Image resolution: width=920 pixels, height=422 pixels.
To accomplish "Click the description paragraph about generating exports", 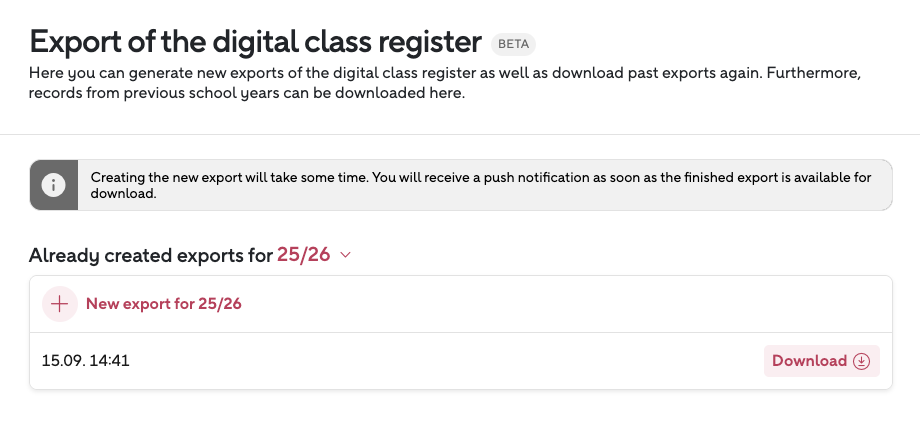I will click(x=440, y=74).
